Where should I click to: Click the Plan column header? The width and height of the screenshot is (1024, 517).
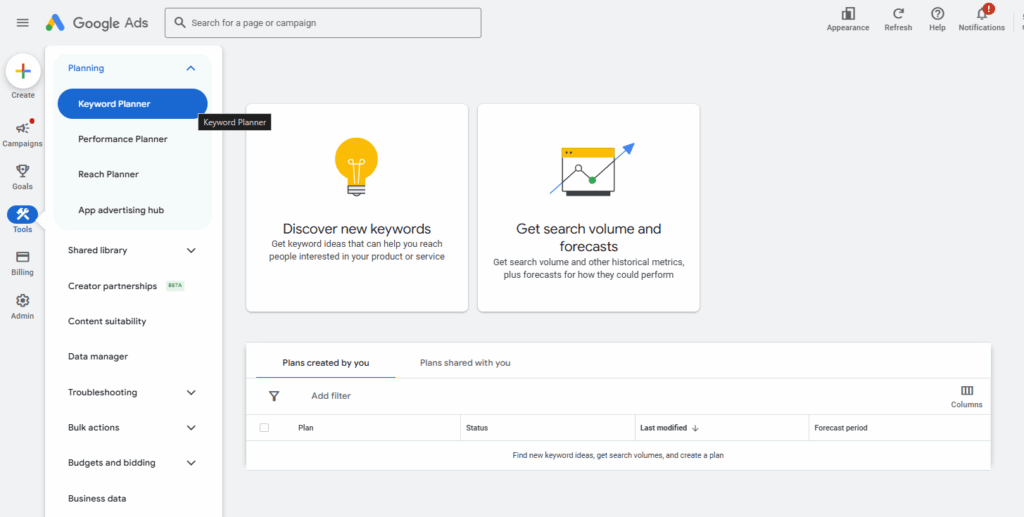tap(306, 428)
